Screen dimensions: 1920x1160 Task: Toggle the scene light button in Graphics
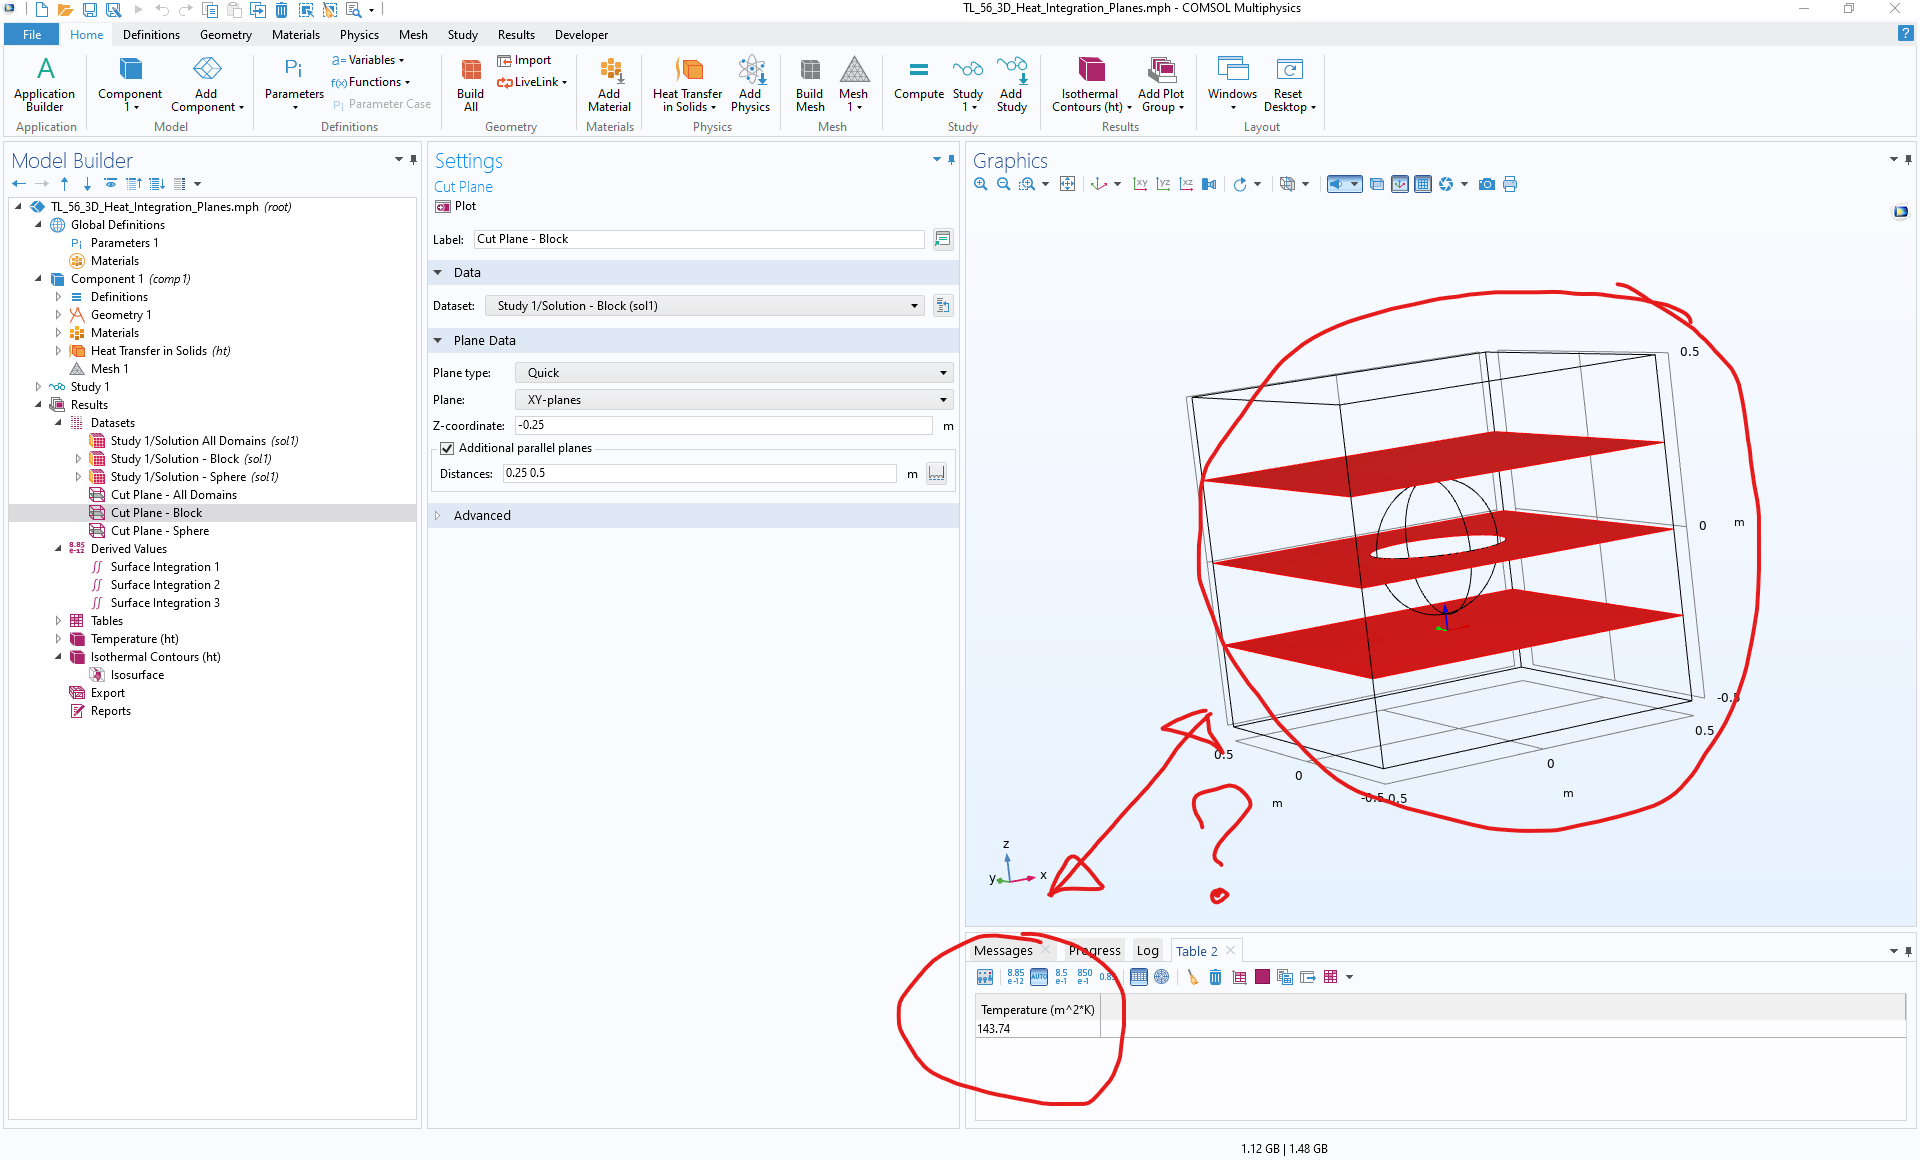point(1344,184)
